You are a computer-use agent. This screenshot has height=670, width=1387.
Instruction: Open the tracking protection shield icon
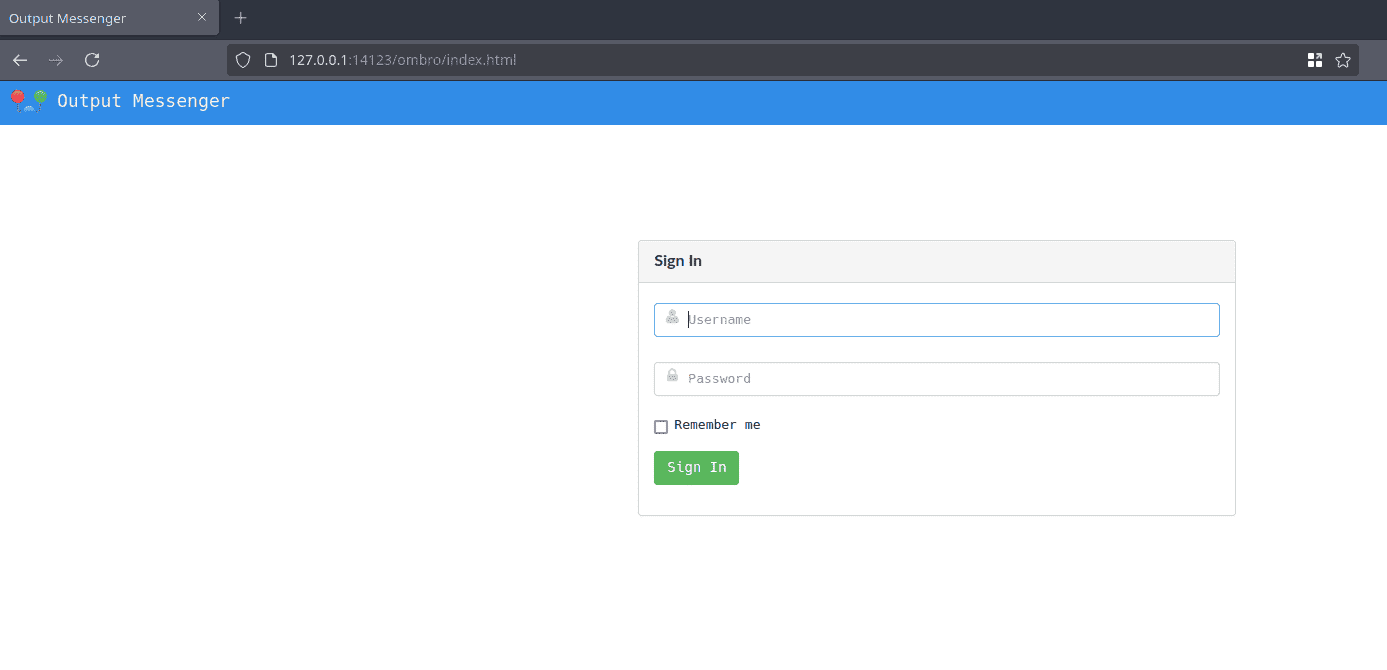coord(242,60)
